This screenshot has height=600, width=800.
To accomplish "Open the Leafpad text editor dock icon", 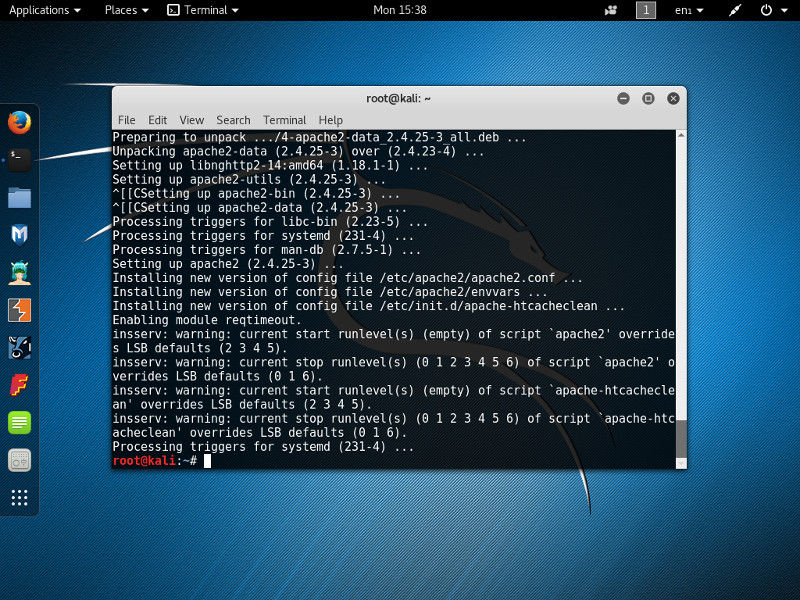I will (18, 422).
